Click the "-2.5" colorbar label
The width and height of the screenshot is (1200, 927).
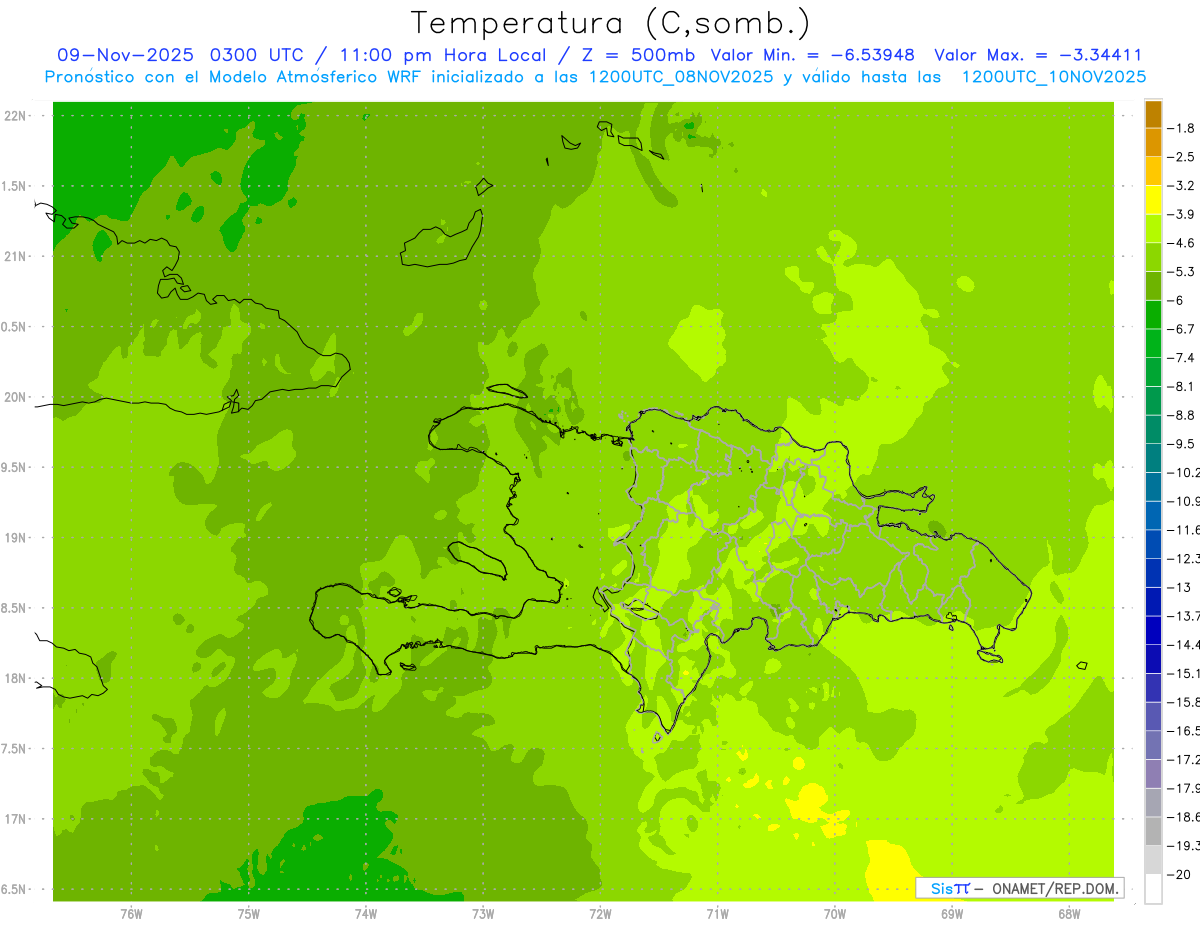[1182, 157]
